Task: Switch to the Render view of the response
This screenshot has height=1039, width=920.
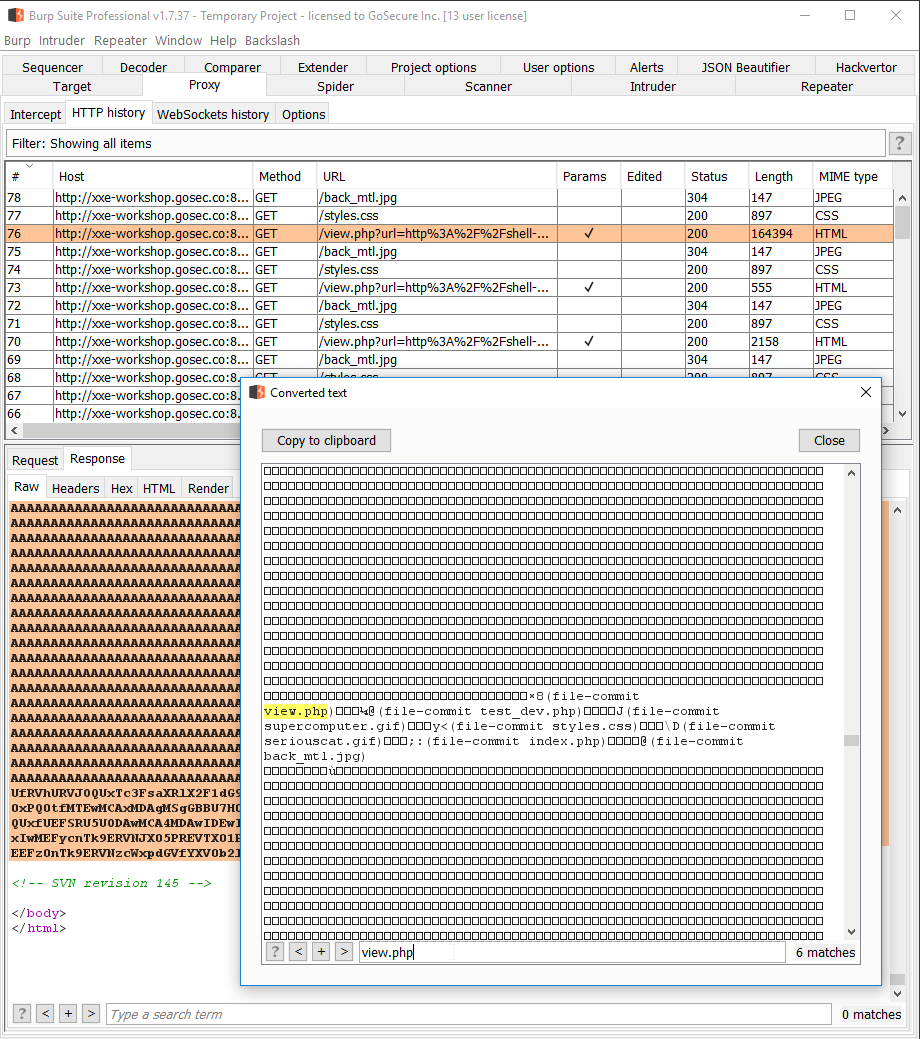Action: (208, 488)
